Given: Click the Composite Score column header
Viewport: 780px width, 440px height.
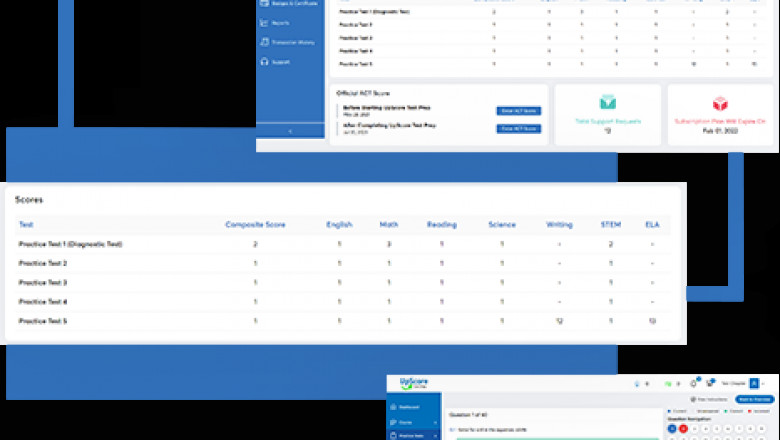Looking at the screenshot, I should click(x=255, y=225).
